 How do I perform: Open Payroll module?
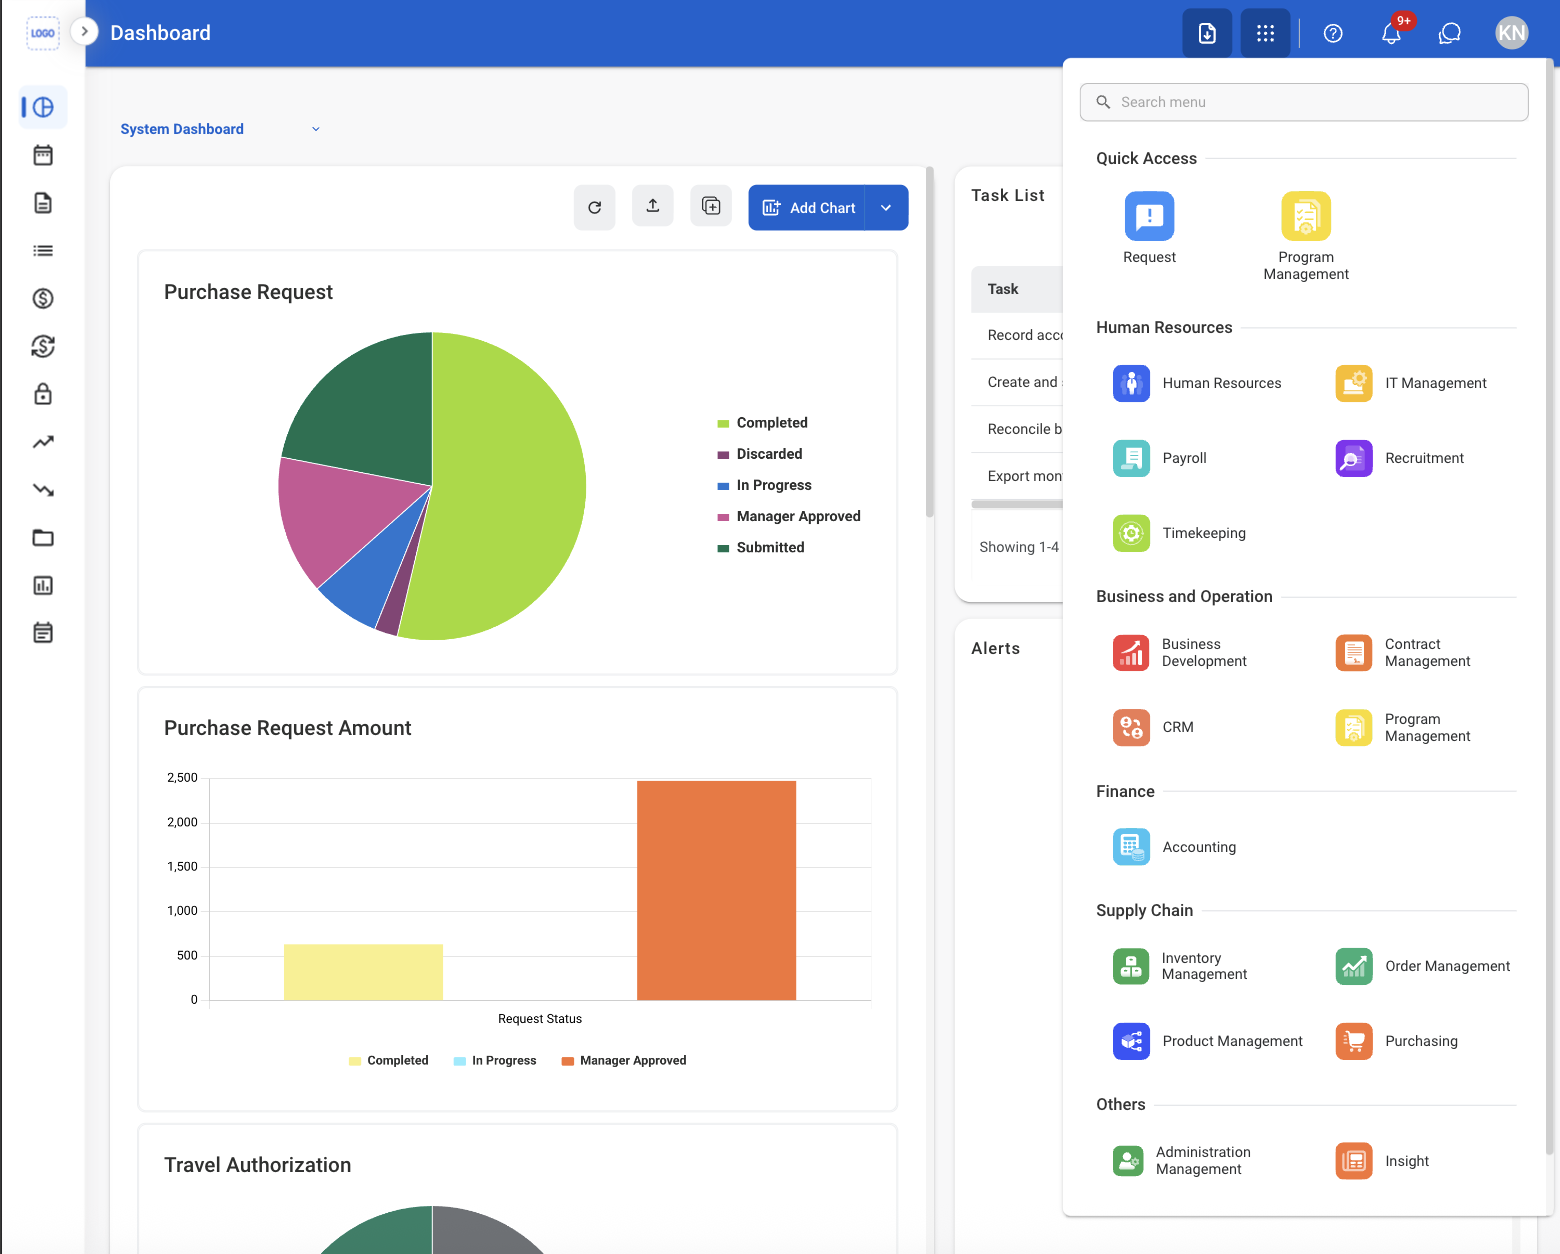point(1160,458)
